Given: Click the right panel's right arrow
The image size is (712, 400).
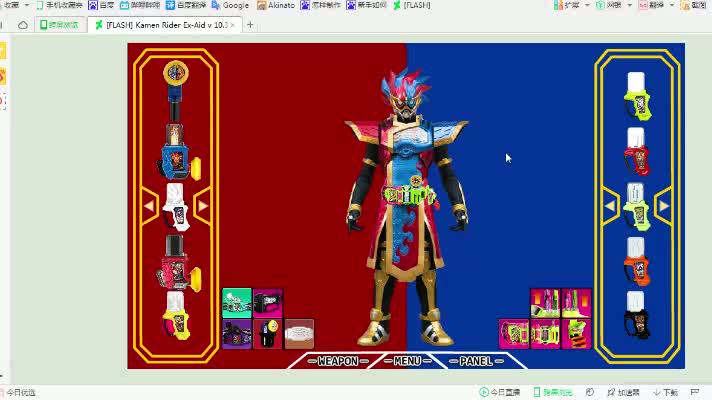Looking at the screenshot, I should [664, 206].
